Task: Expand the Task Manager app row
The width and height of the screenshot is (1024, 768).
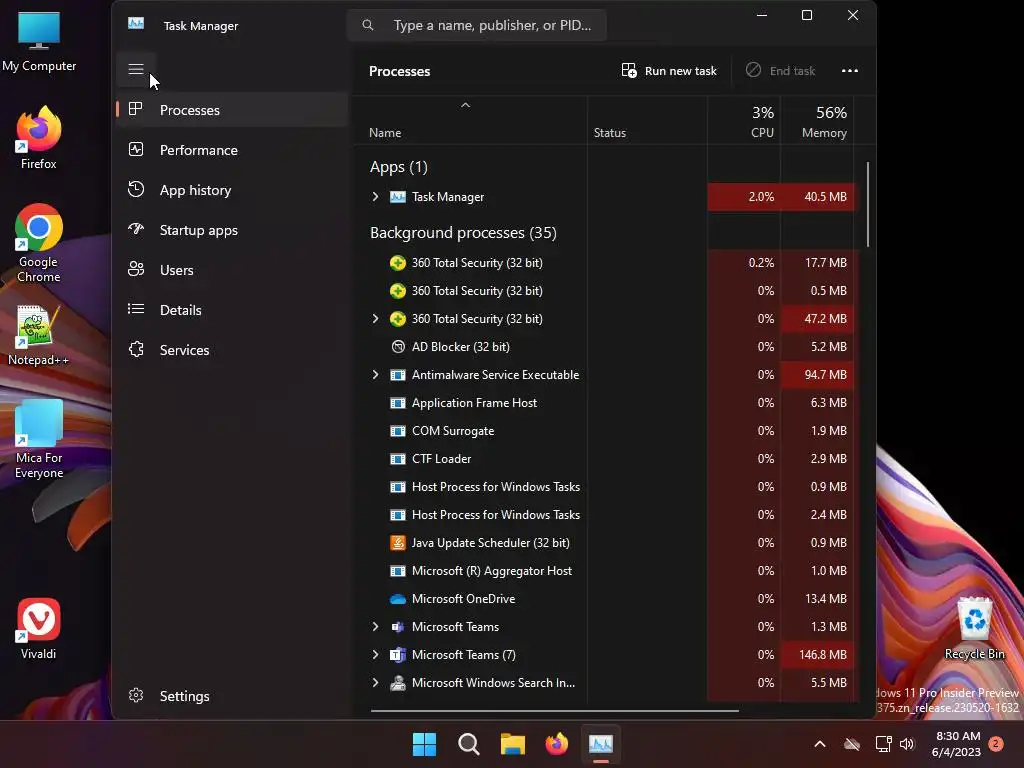Action: coord(376,197)
